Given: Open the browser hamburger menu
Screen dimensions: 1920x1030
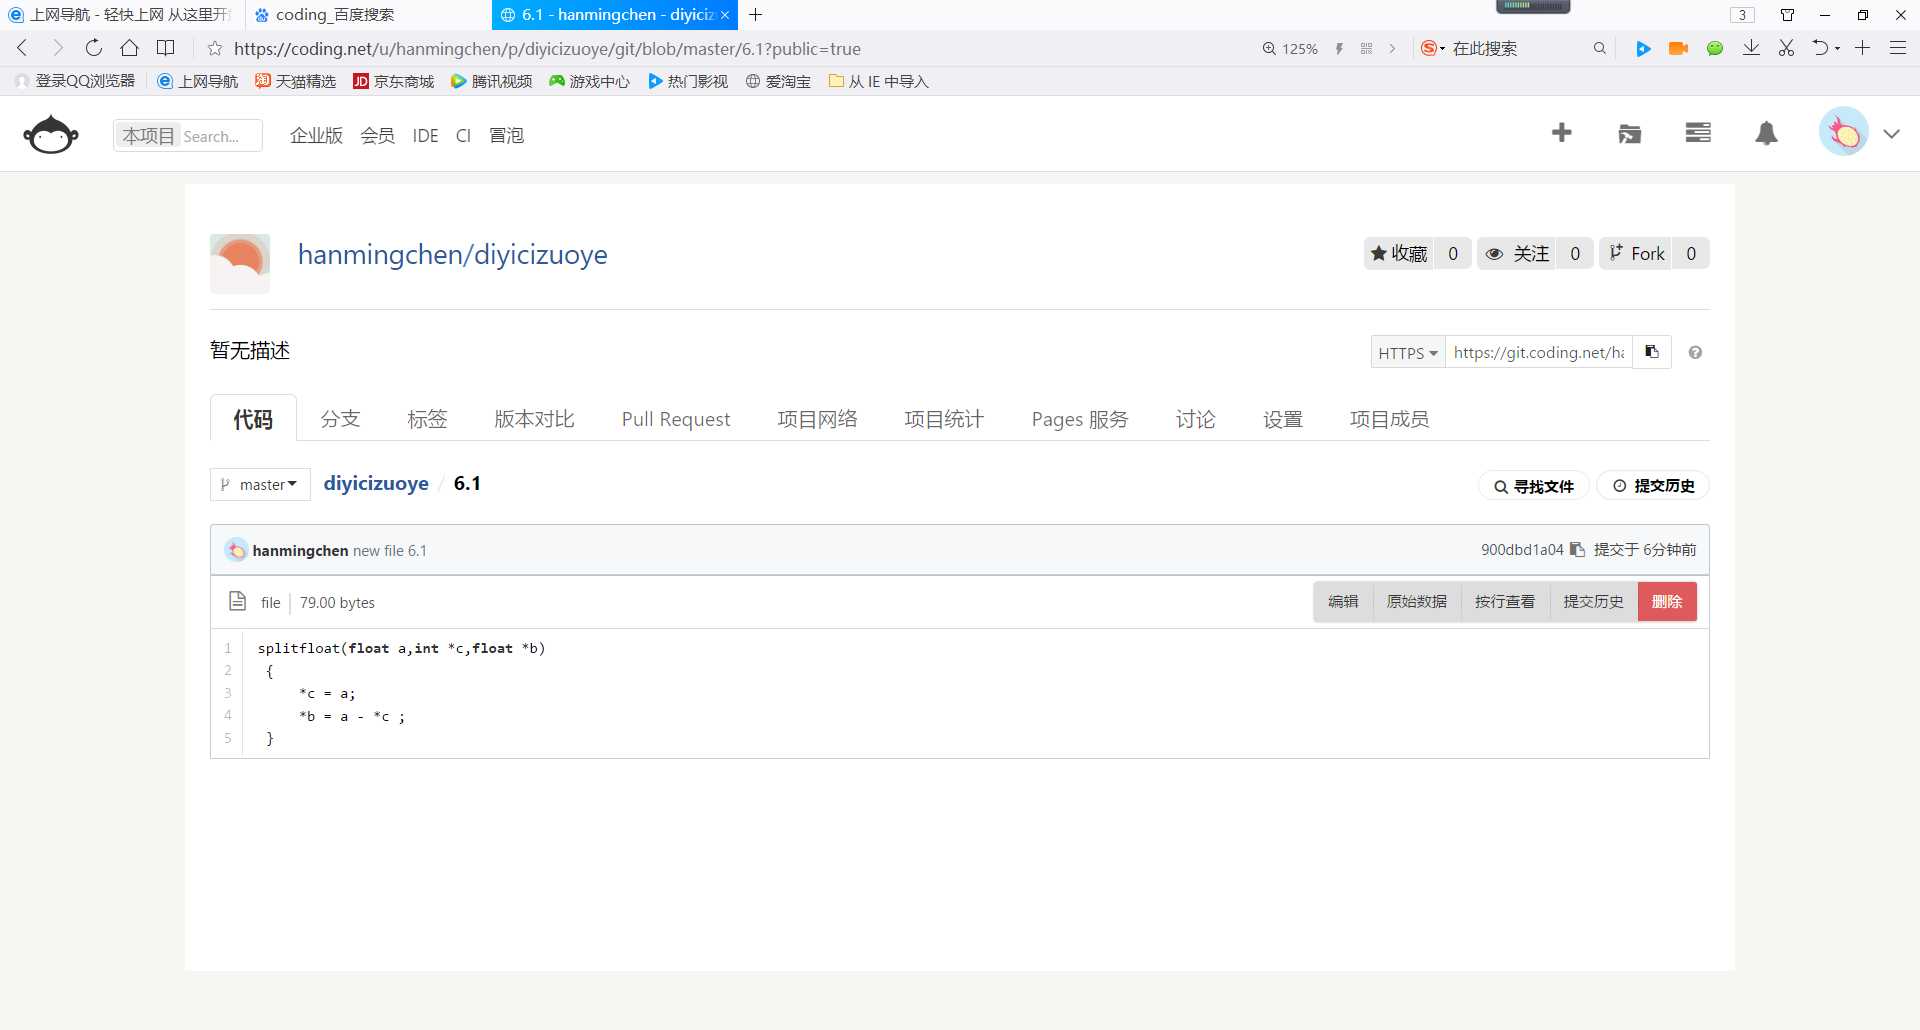Looking at the screenshot, I should click(x=1897, y=48).
